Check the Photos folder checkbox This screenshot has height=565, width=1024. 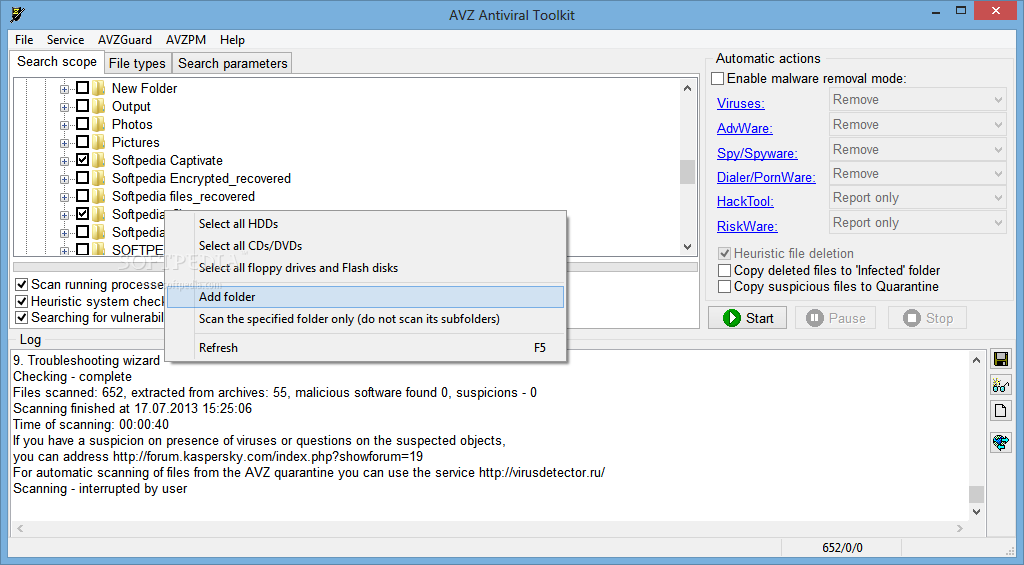click(82, 123)
